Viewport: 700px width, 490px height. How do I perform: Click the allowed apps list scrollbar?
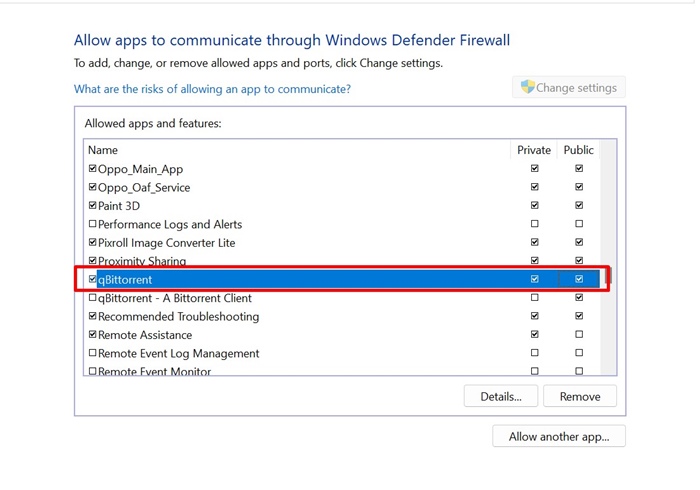pos(608,257)
